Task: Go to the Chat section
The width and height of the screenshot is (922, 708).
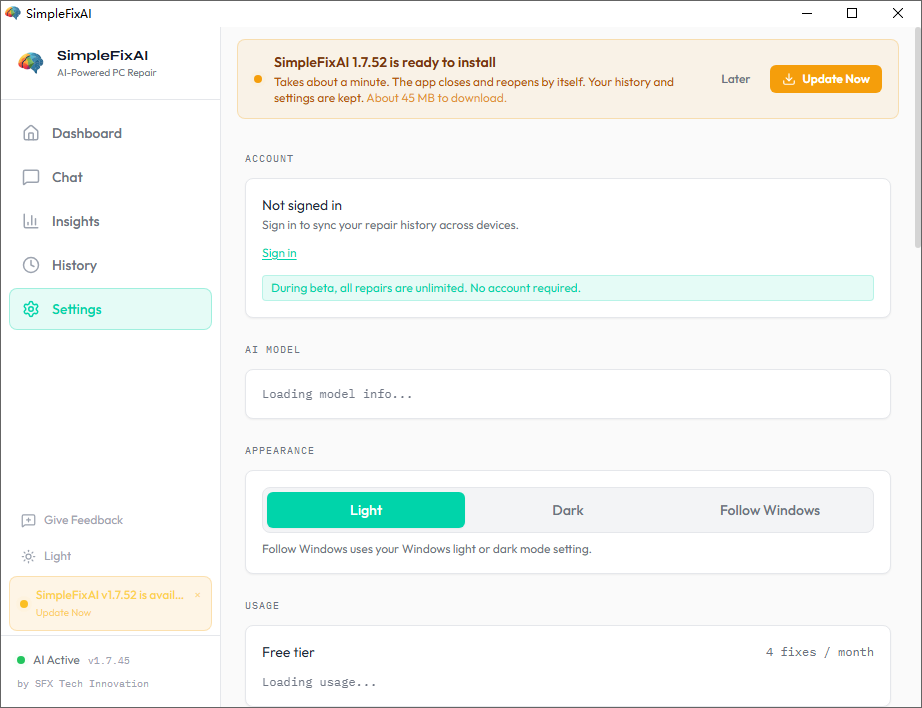Action: [111, 178]
